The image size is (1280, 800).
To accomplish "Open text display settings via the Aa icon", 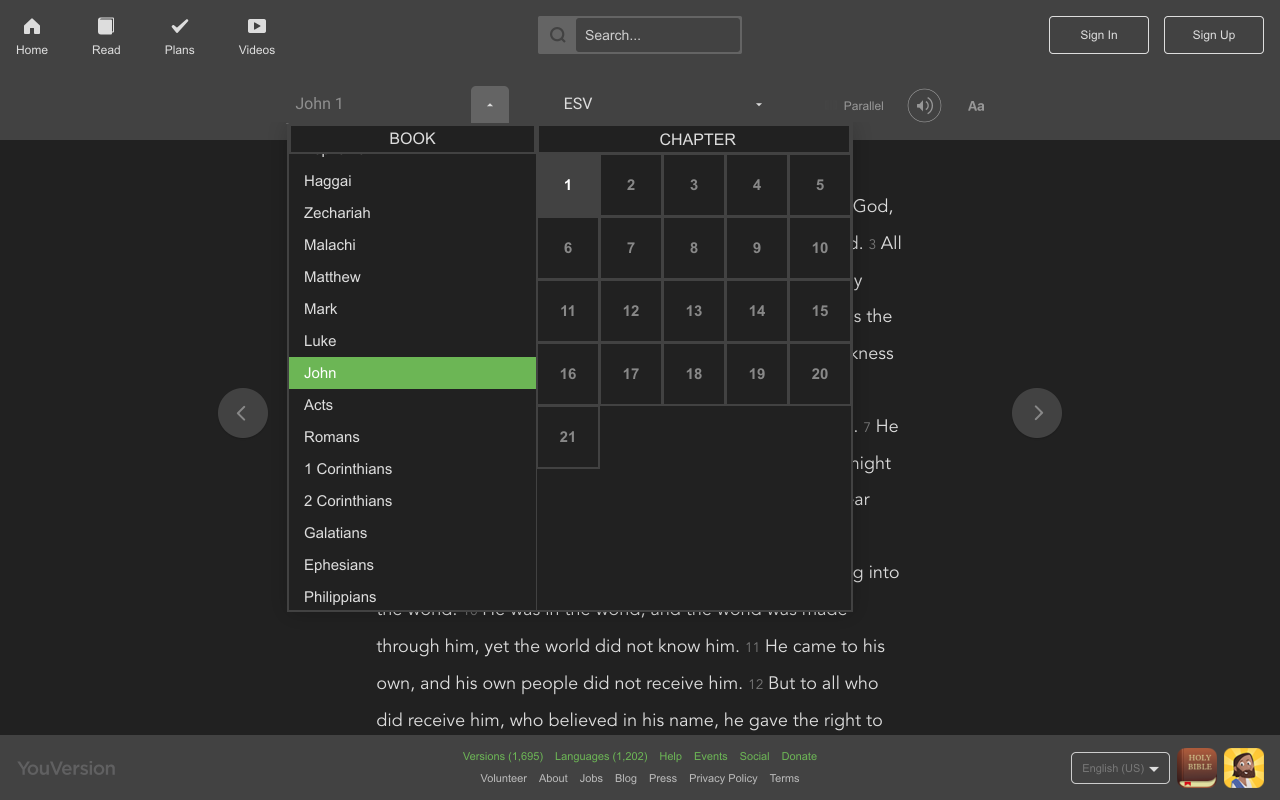I will click(976, 105).
